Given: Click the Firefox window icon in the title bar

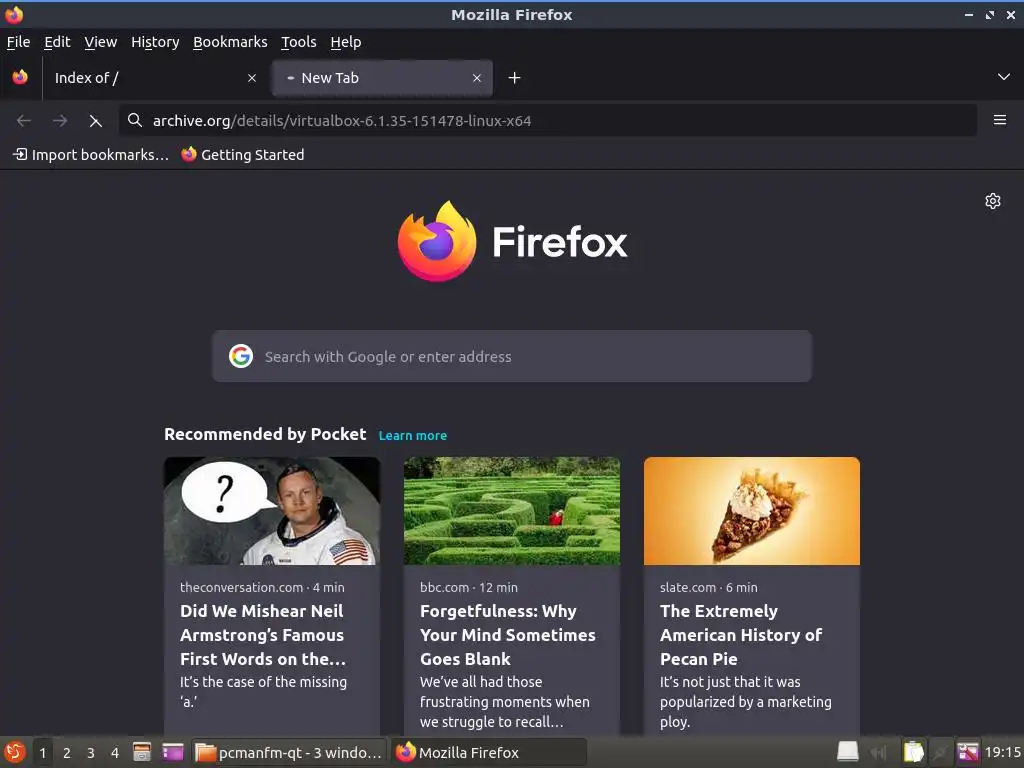Looking at the screenshot, I should (x=14, y=14).
